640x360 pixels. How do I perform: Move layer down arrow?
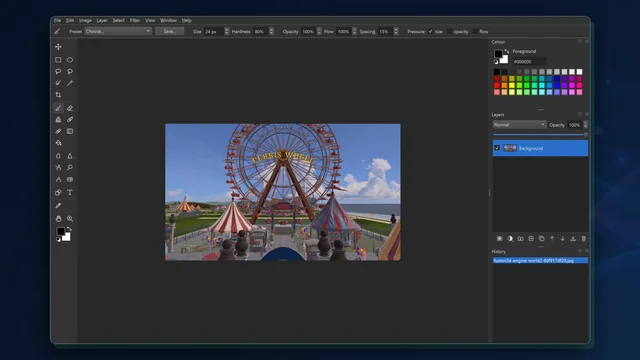562,239
